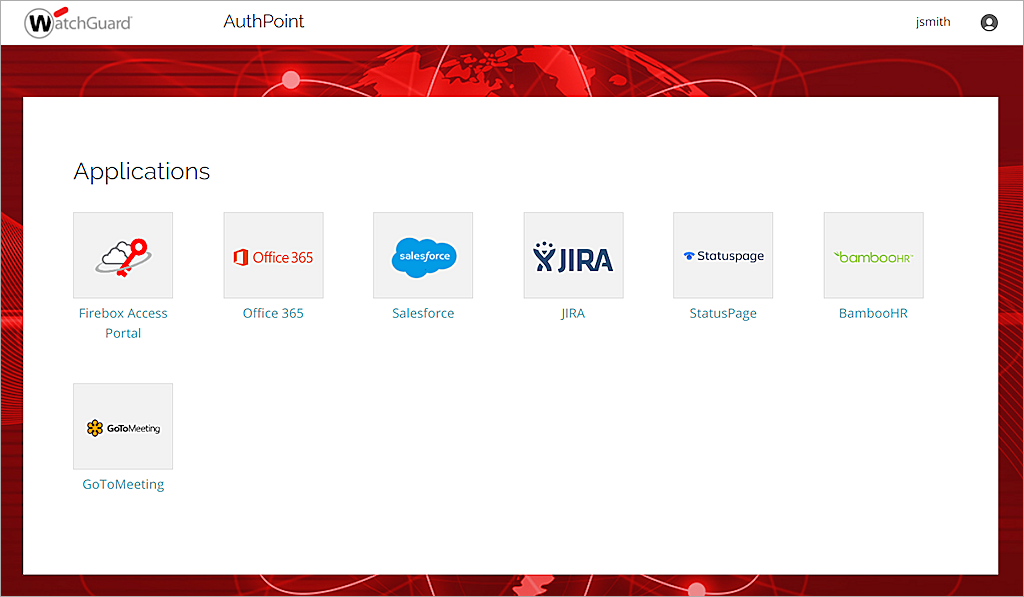Launch Office 365 from its logo tile
The image size is (1024, 597).
[x=273, y=255]
